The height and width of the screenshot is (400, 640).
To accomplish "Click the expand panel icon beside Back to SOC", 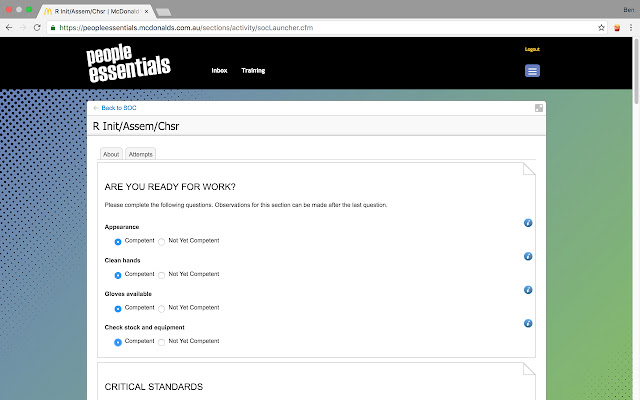I will 539,108.
